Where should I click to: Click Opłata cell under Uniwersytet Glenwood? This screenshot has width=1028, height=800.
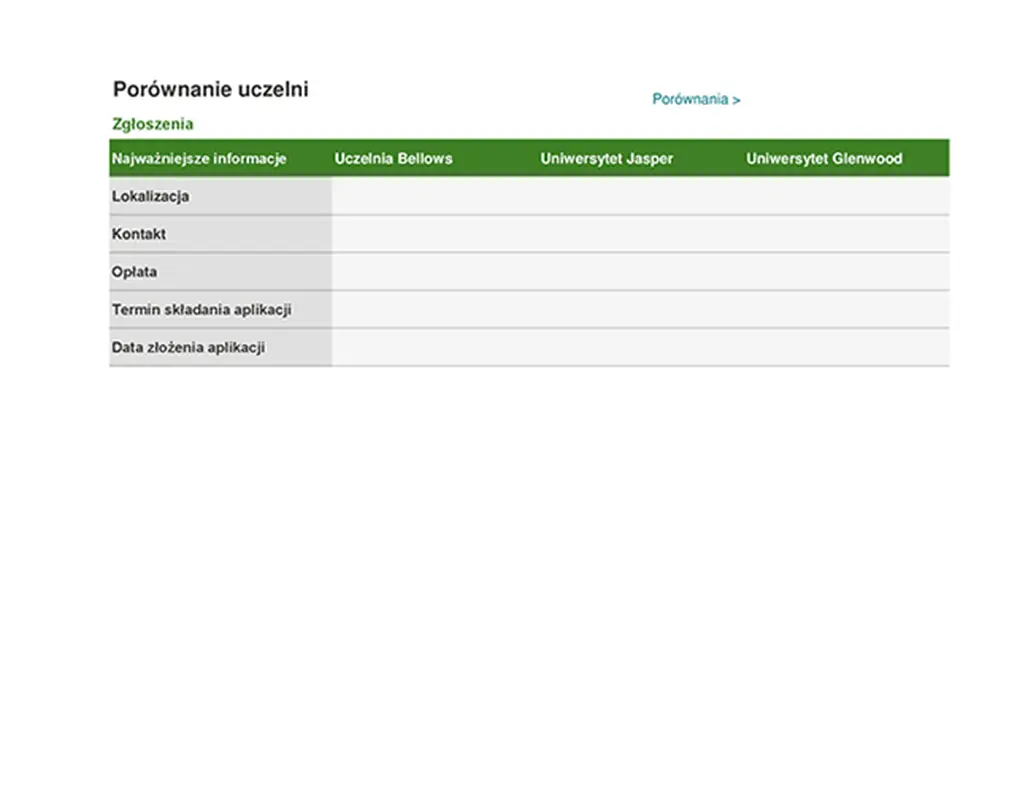coord(846,272)
